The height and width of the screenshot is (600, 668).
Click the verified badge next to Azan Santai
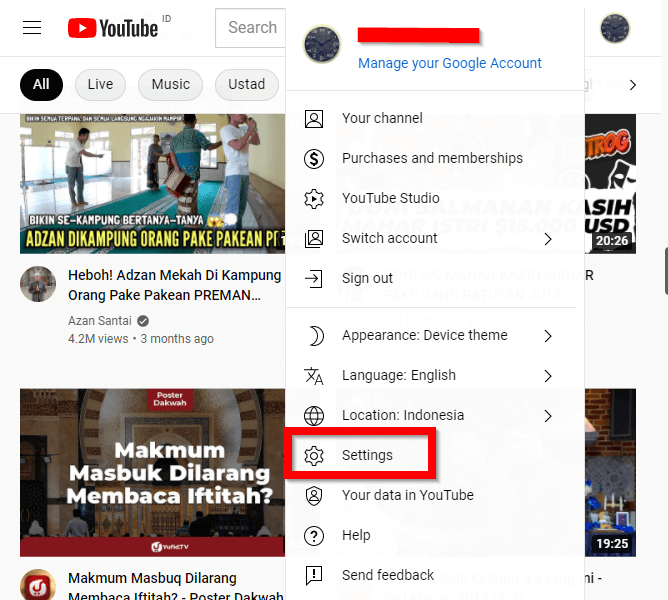[143, 321]
